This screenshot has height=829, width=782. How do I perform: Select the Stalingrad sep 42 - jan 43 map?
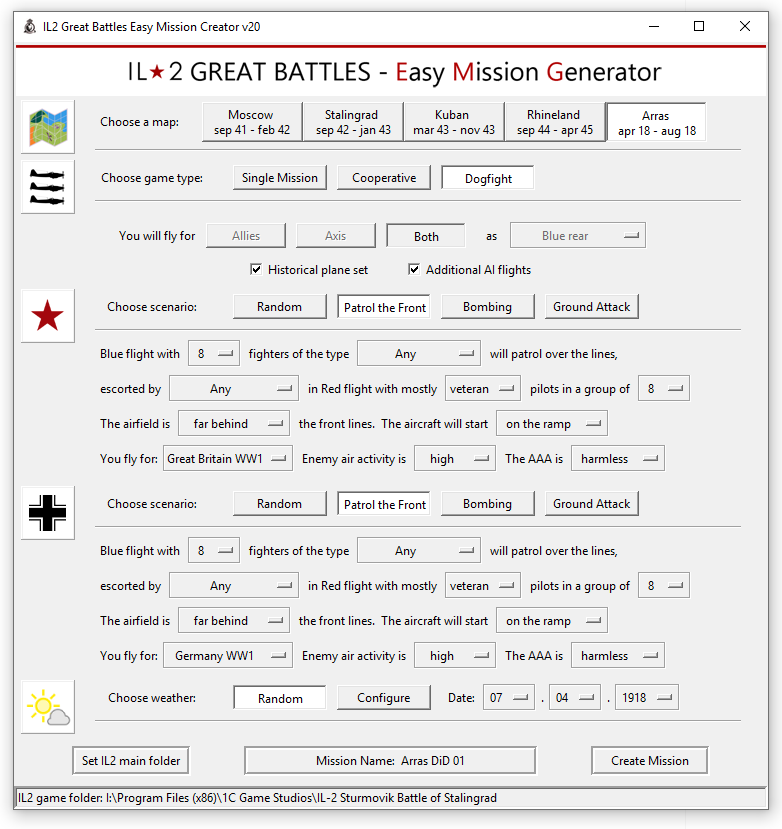click(x=353, y=122)
